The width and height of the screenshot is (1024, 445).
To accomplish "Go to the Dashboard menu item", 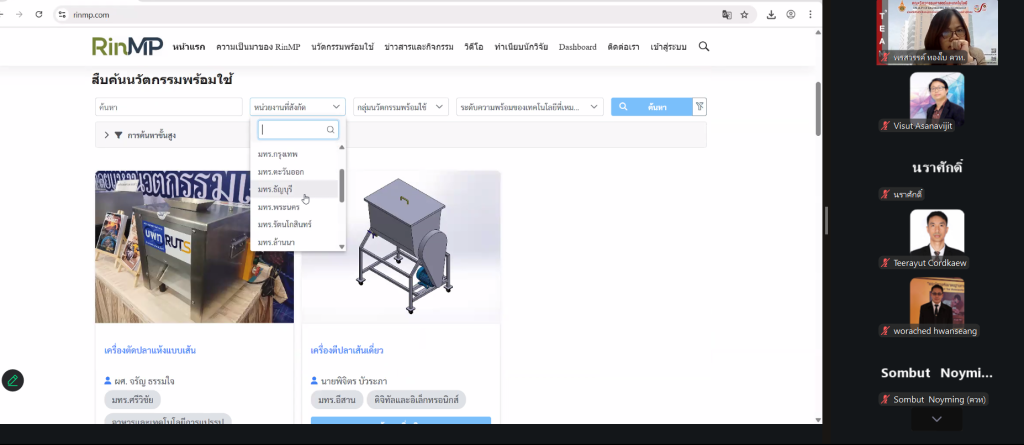I will click(x=577, y=47).
